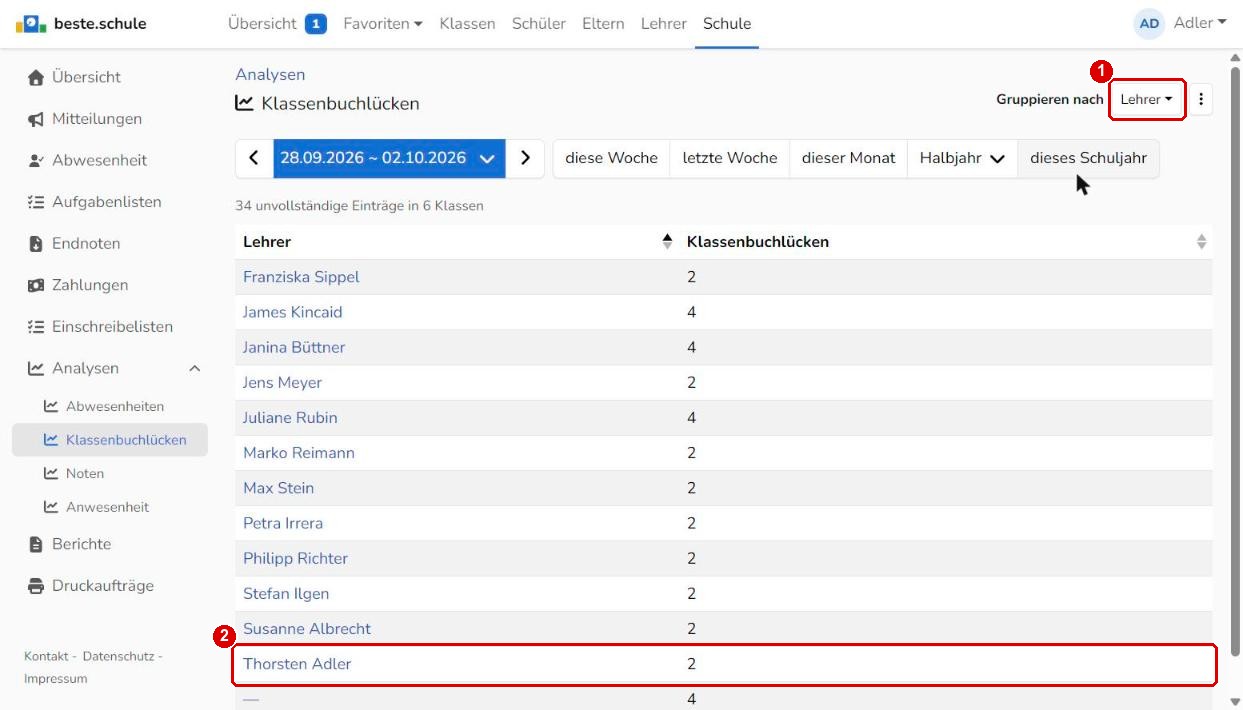Open the Gruppieren nach Lehrer dropdown
The width and height of the screenshot is (1243, 710).
tap(1147, 100)
